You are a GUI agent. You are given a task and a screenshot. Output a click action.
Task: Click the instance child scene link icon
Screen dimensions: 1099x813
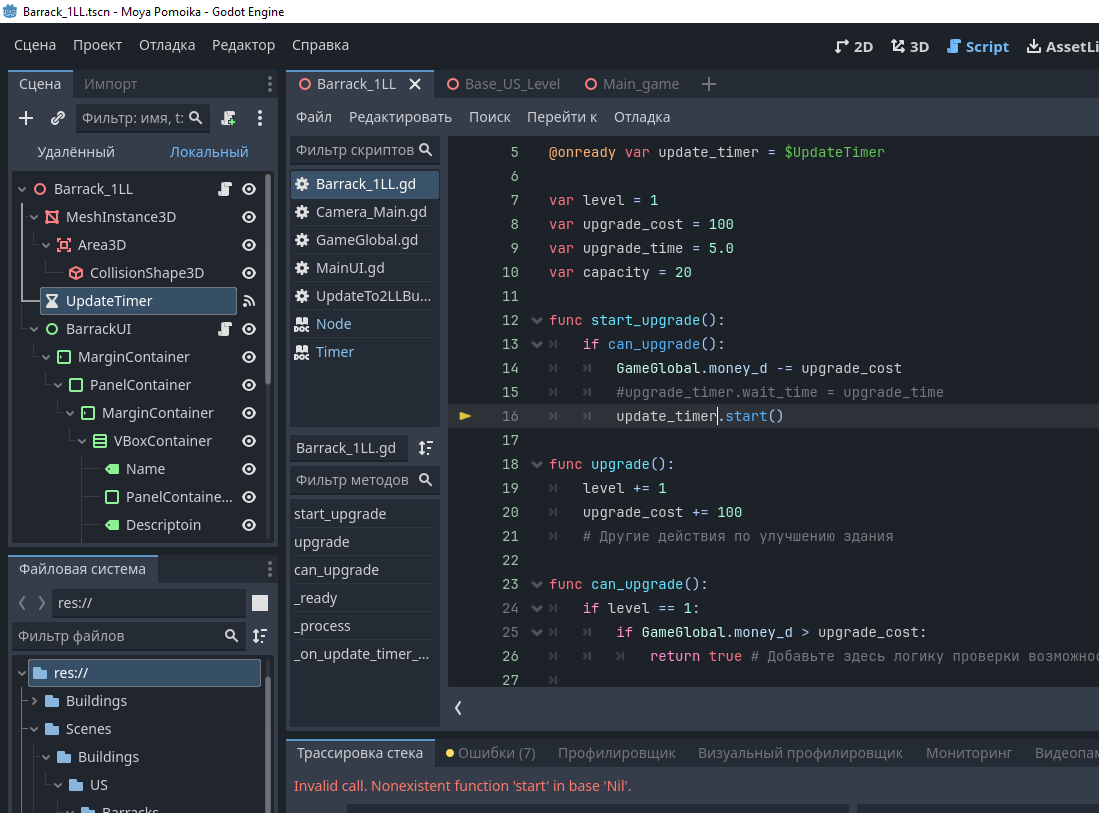coord(58,118)
